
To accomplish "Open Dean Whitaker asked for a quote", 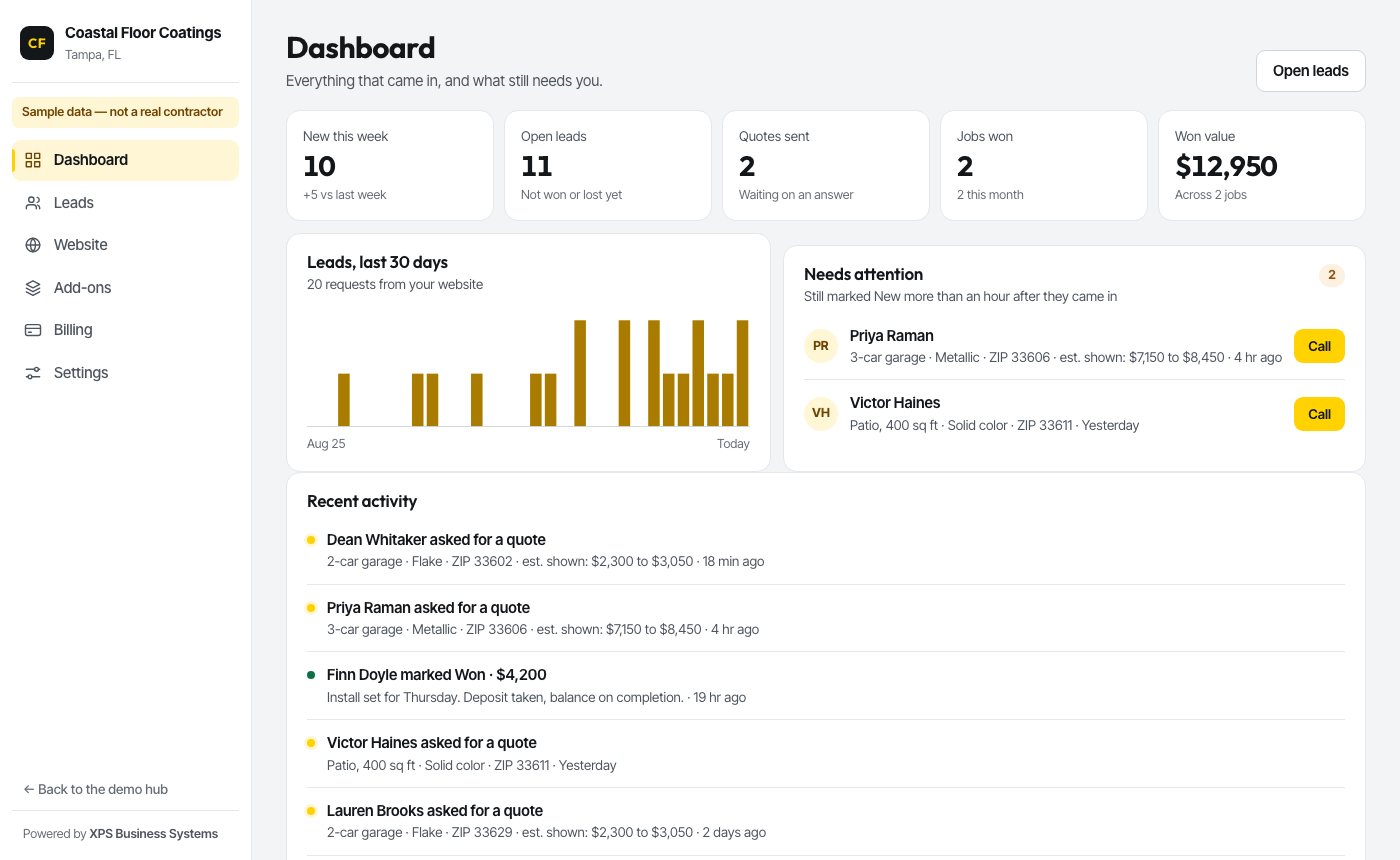I will [x=826, y=550].
